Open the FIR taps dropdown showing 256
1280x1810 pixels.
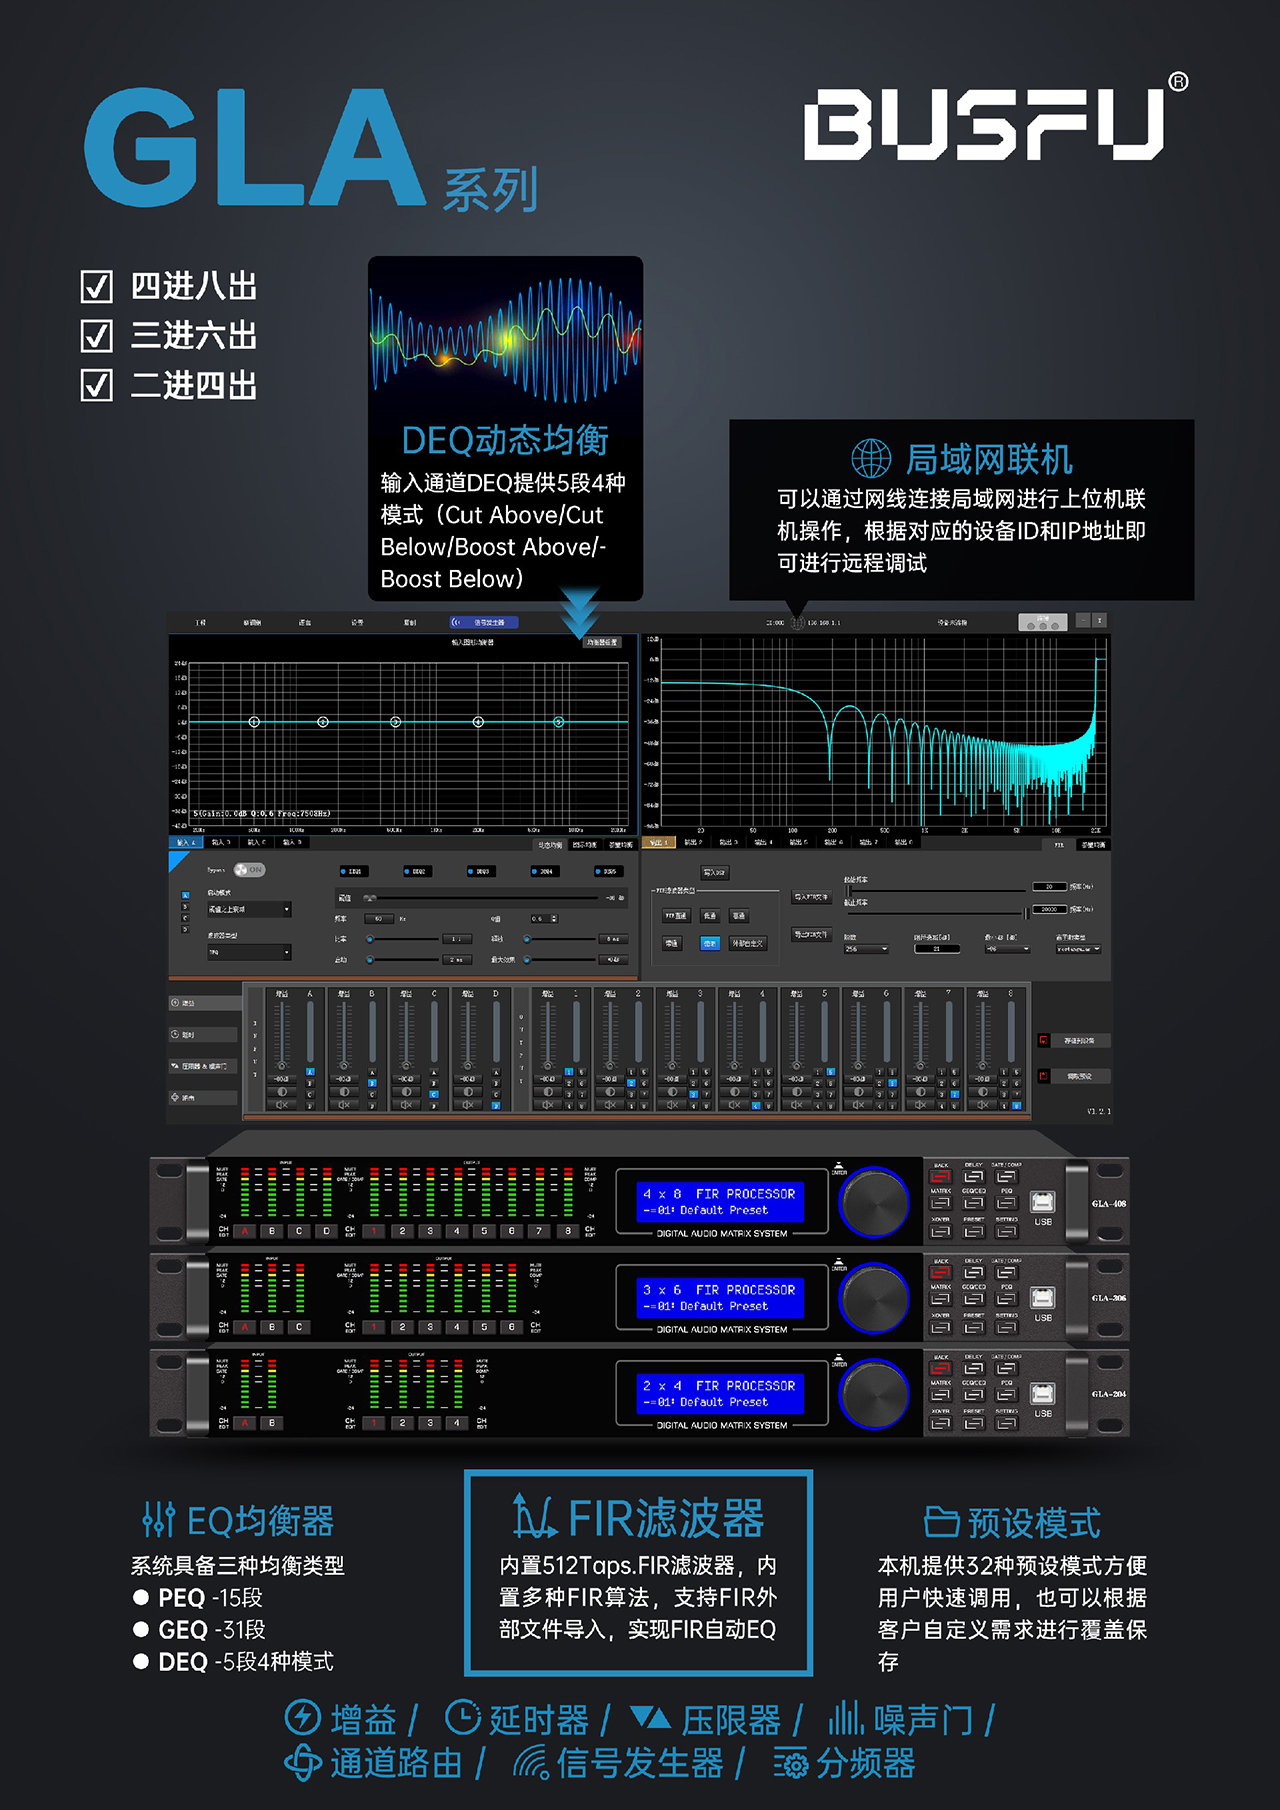click(x=866, y=949)
